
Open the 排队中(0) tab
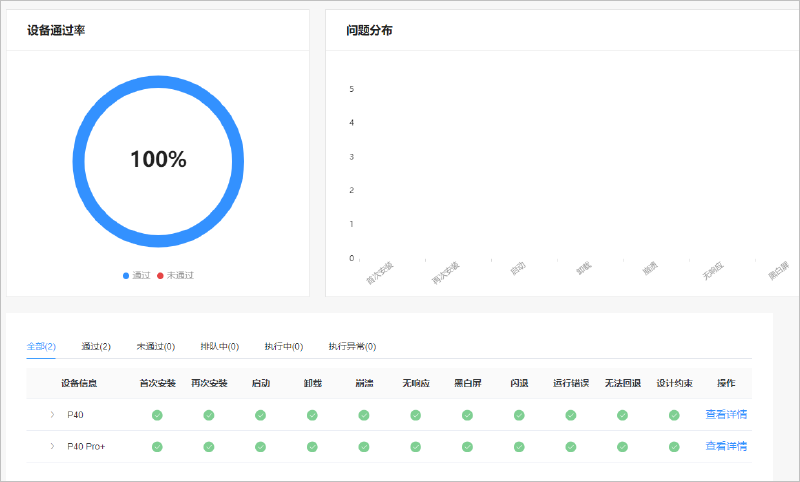coord(219,346)
